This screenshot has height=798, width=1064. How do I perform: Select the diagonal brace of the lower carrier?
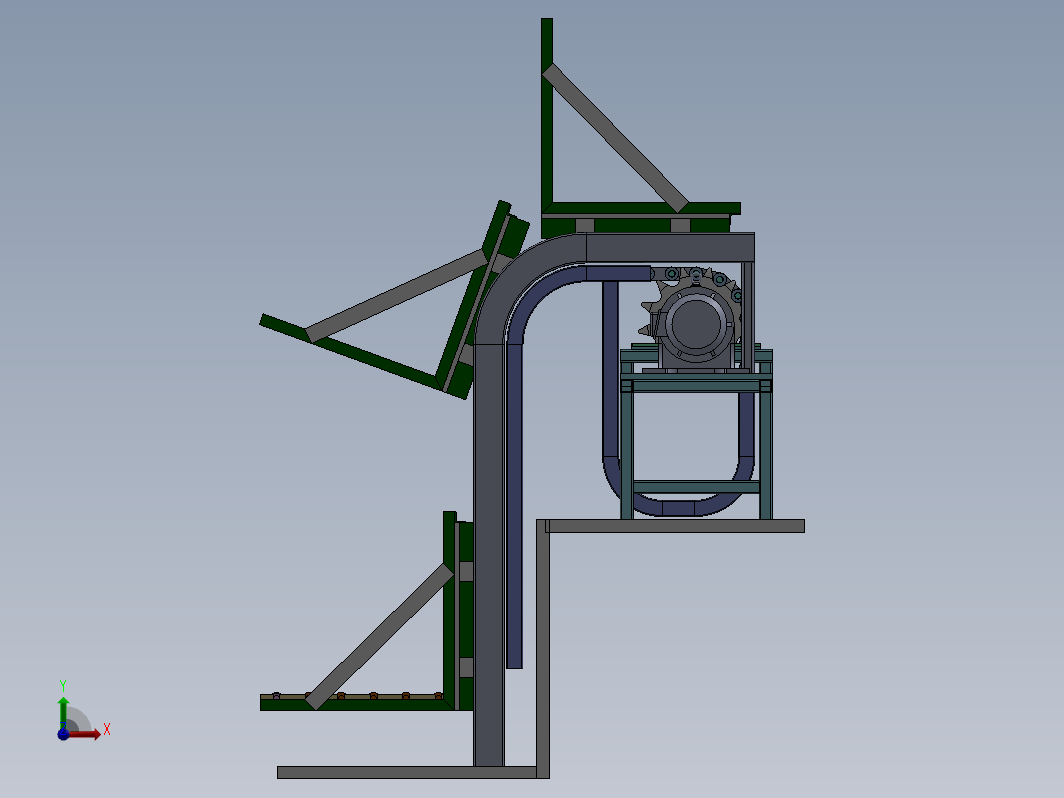pyautogui.click(x=379, y=636)
